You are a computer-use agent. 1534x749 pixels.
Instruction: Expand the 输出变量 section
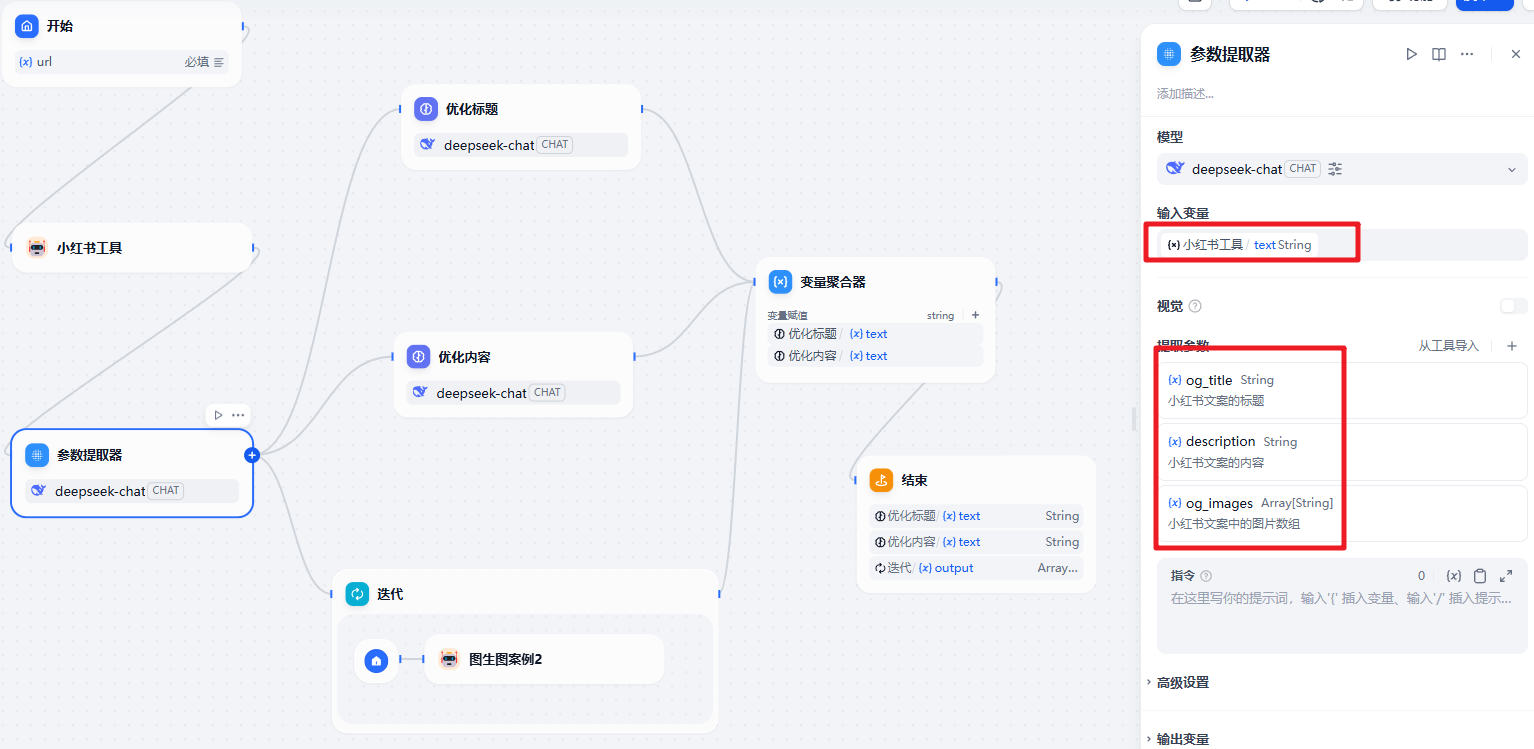[x=1183, y=739]
